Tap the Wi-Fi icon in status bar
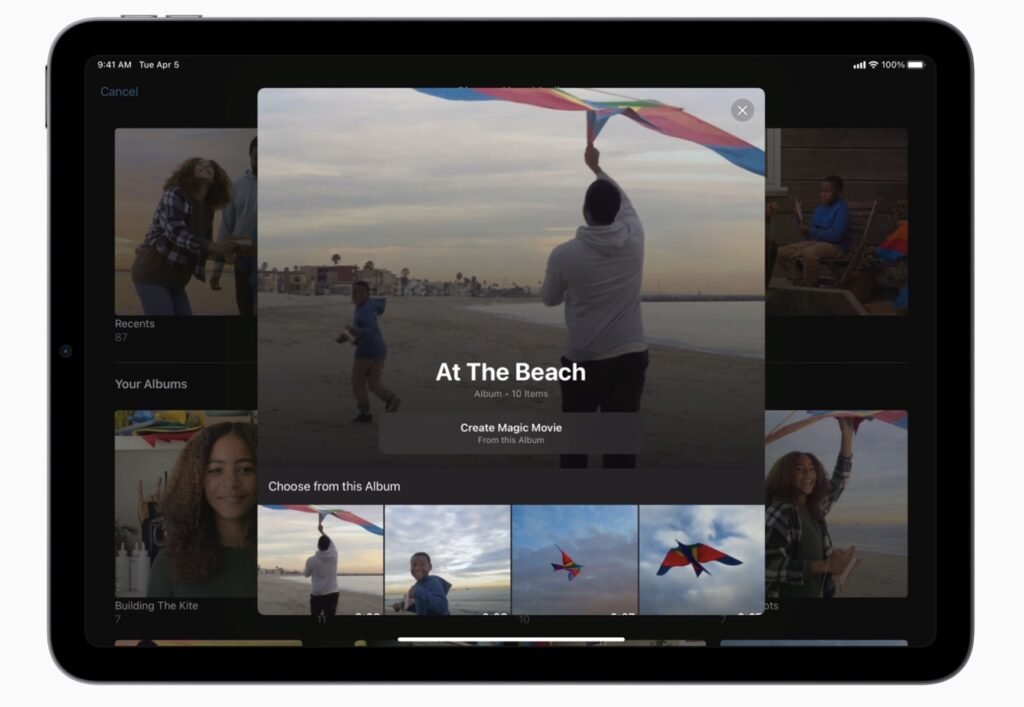This screenshot has width=1024, height=707. (873, 65)
